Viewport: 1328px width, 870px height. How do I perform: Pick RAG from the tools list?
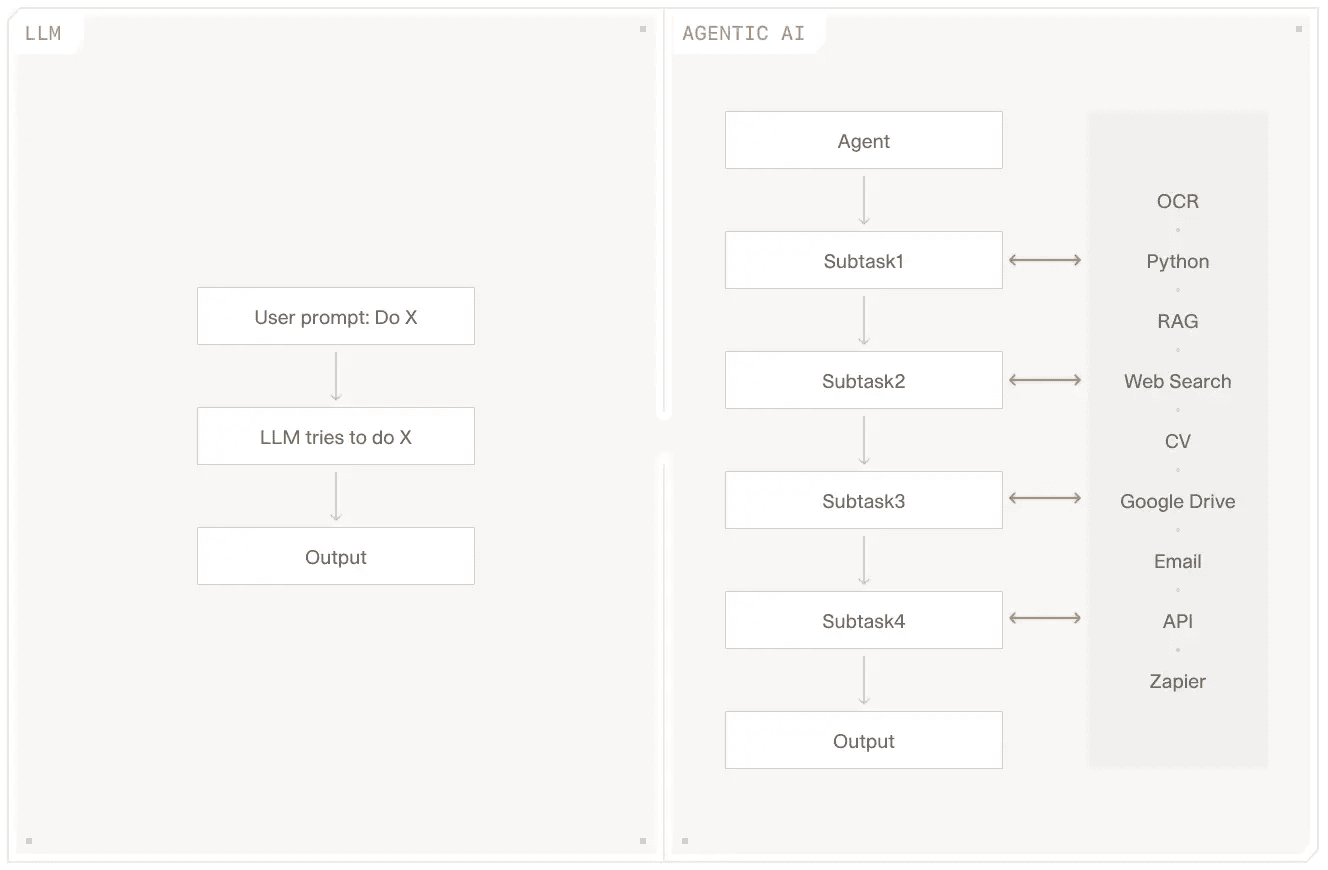point(1178,321)
